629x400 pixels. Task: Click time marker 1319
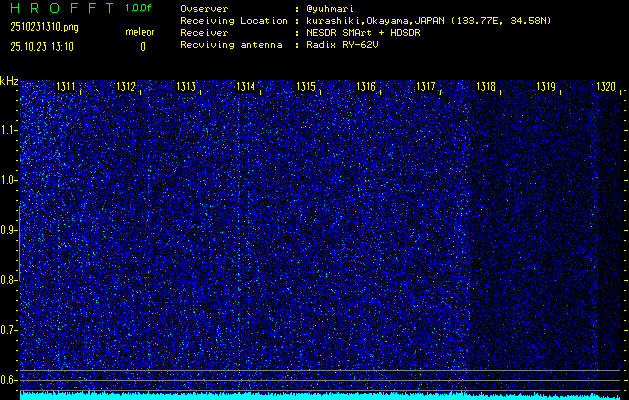tap(546, 87)
